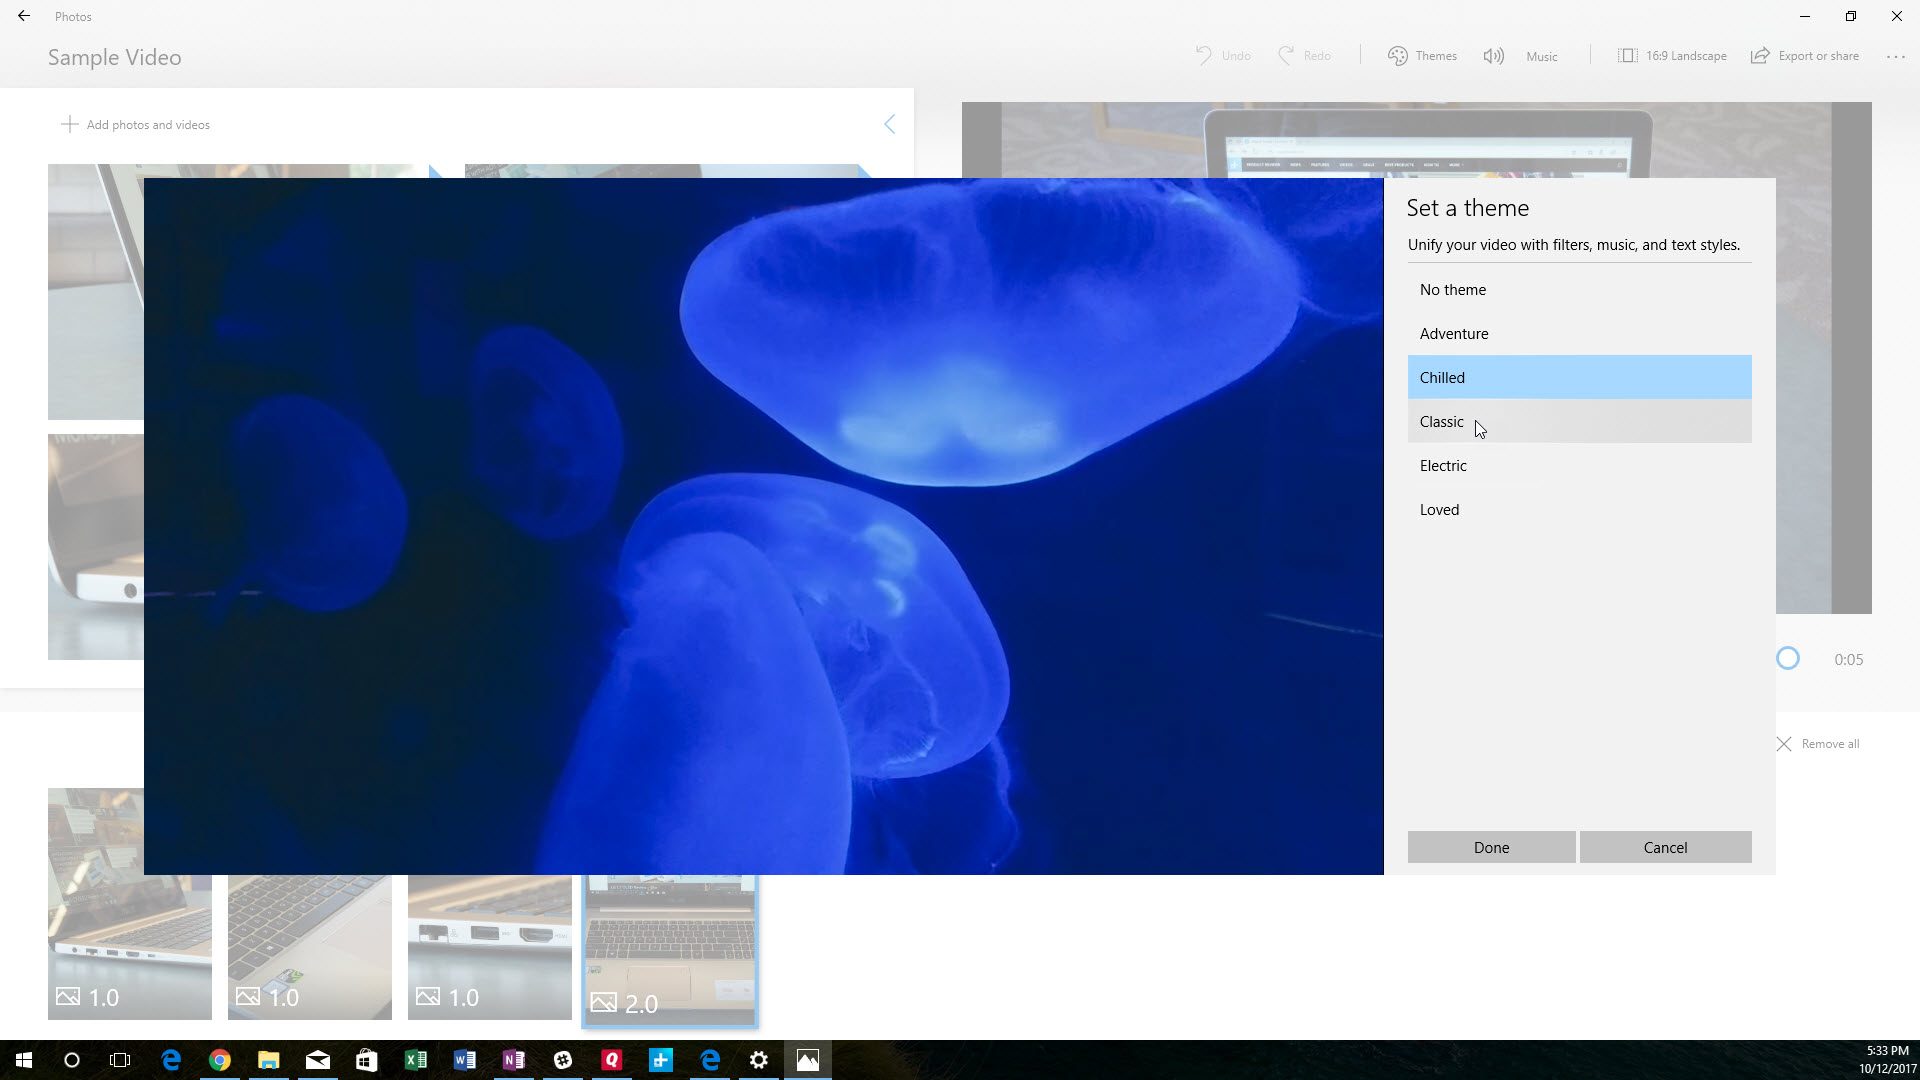Viewport: 1920px width, 1080px height.
Task: Choose the Electric theme
Action: tap(1579, 466)
